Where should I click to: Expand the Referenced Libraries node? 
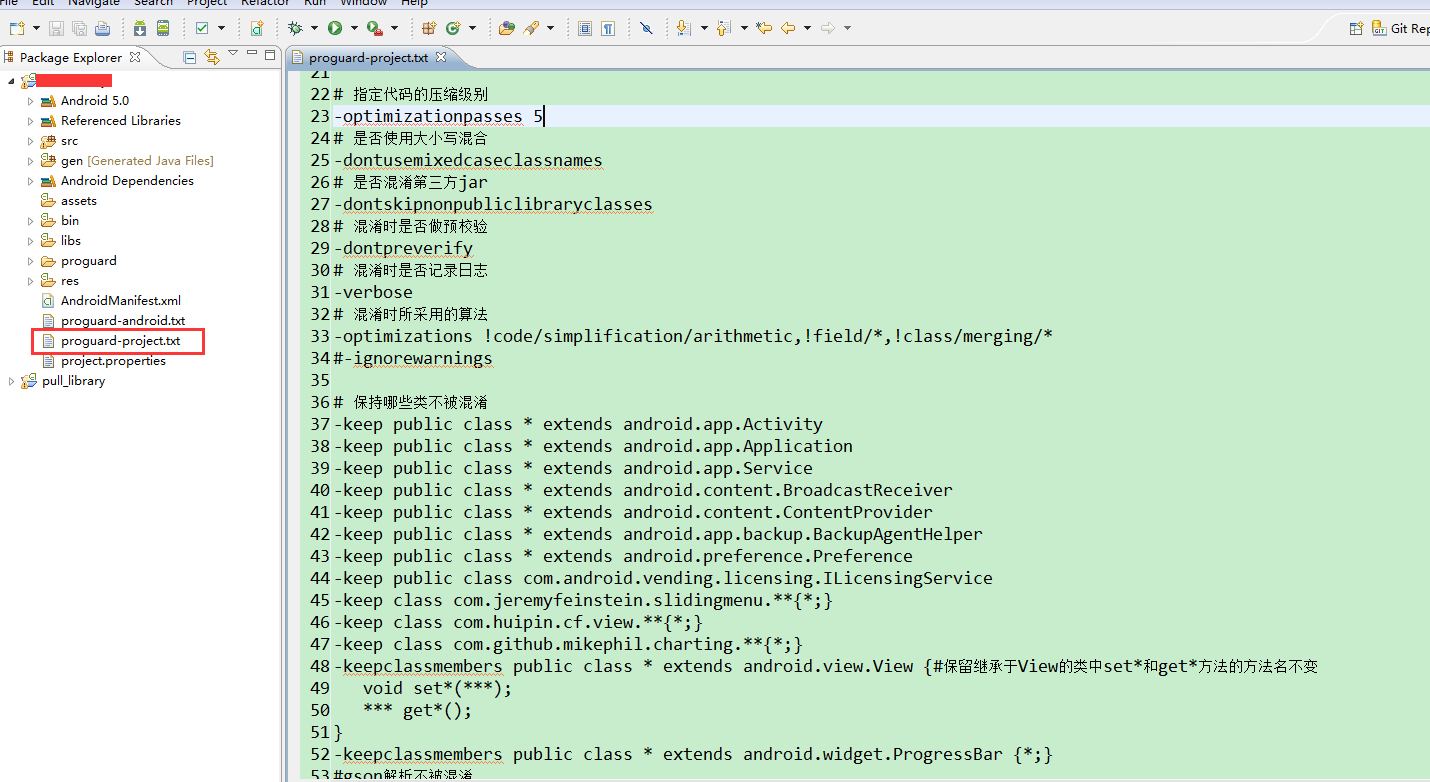tap(30, 121)
